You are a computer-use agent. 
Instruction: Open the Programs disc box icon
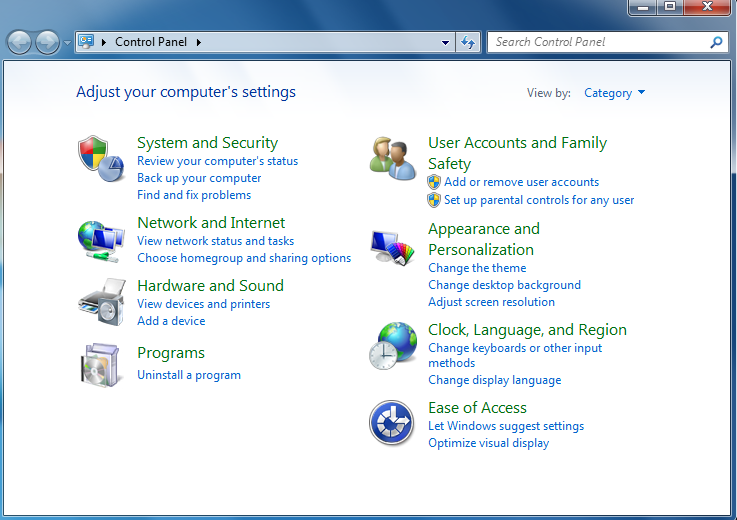click(x=100, y=365)
